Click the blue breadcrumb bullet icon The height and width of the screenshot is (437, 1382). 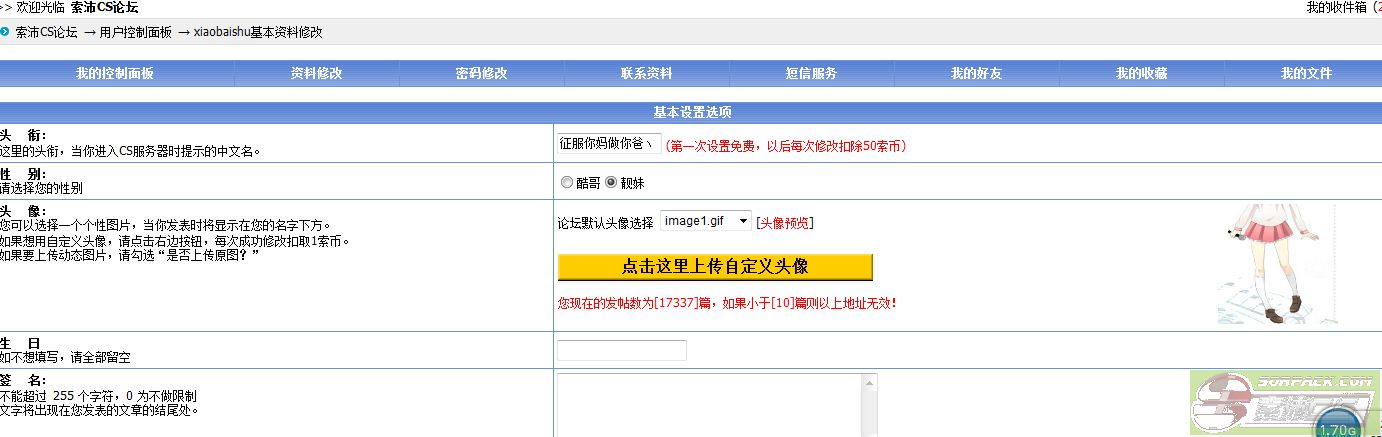point(5,32)
